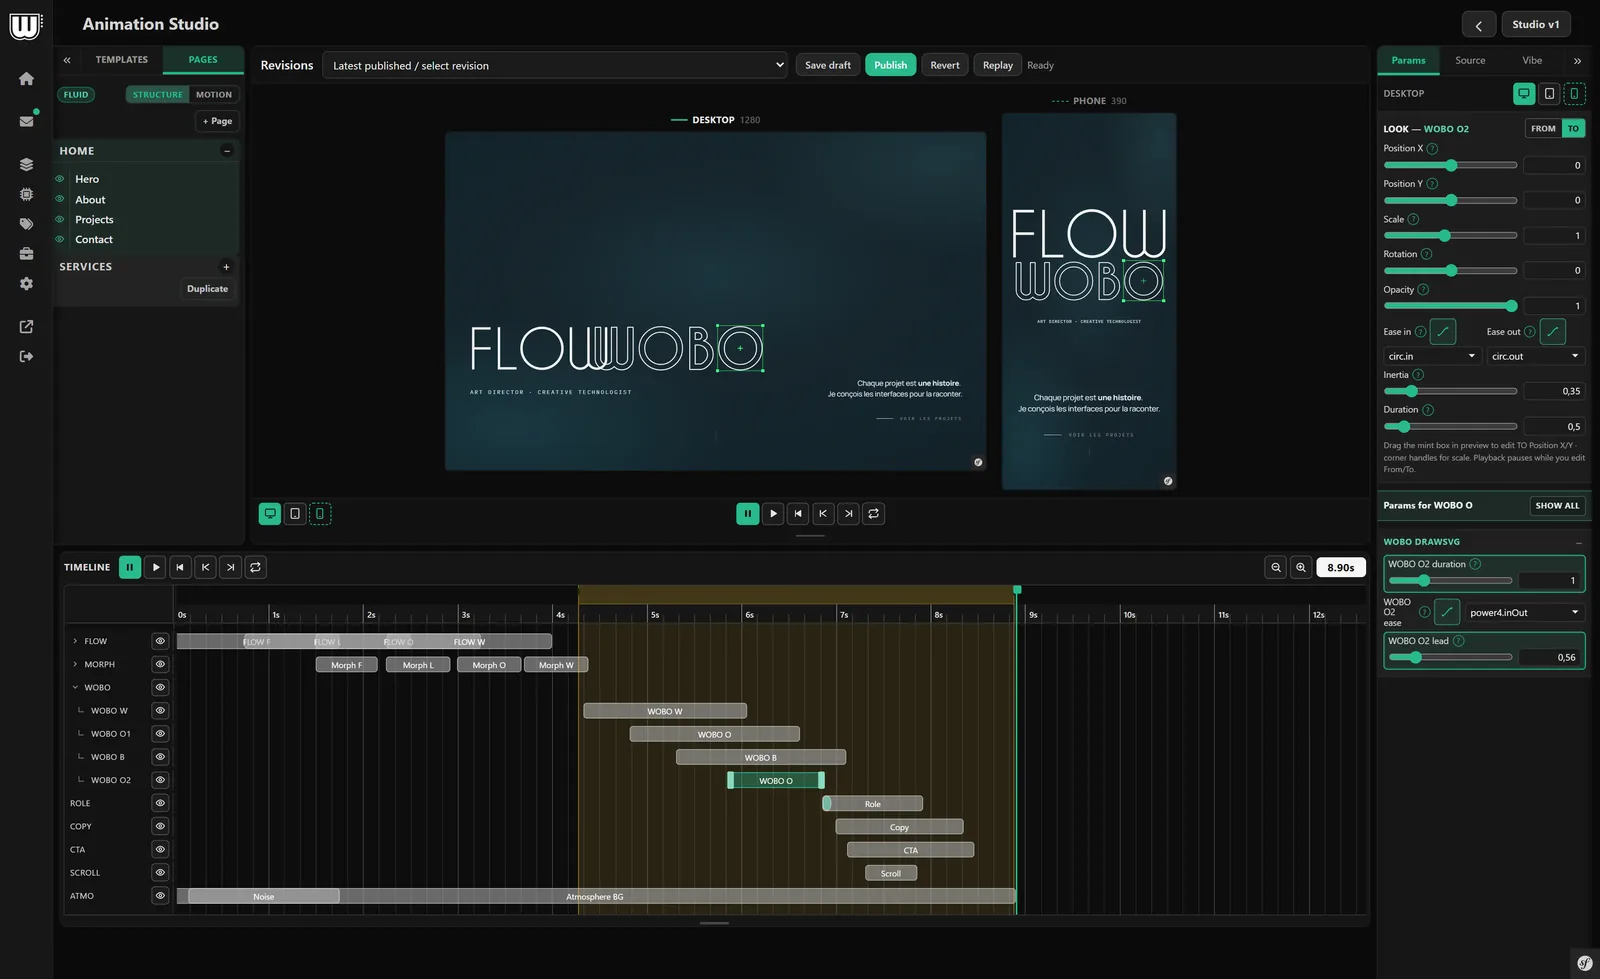Click Save draft
The image size is (1600, 979).
click(828, 66)
